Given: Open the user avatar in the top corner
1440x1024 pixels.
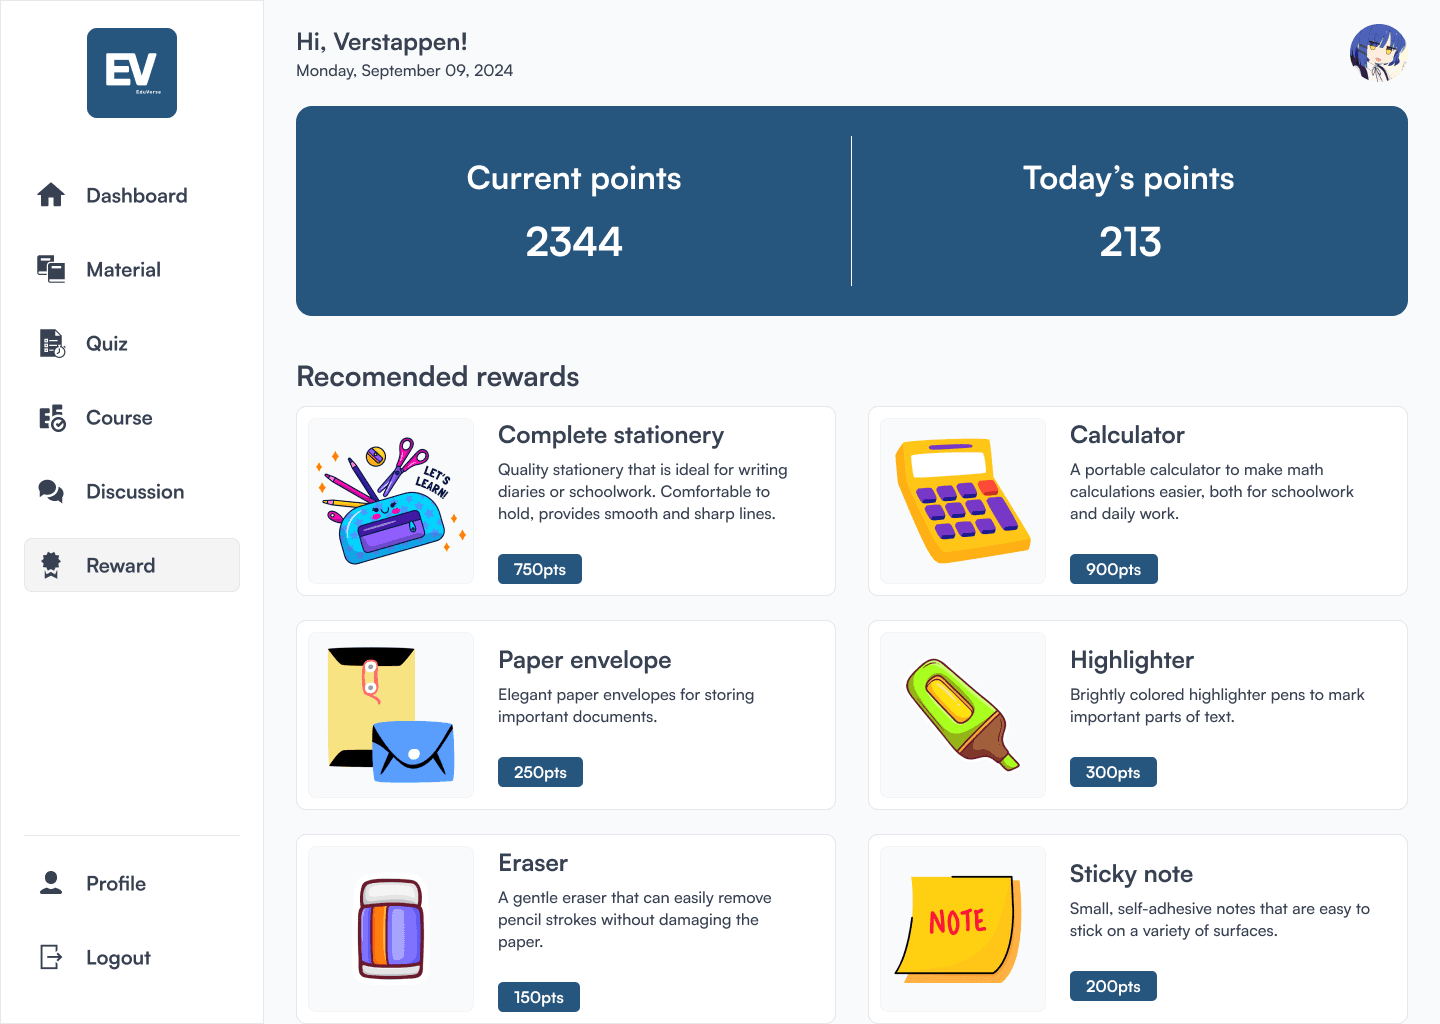Looking at the screenshot, I should click(1378, 53).
